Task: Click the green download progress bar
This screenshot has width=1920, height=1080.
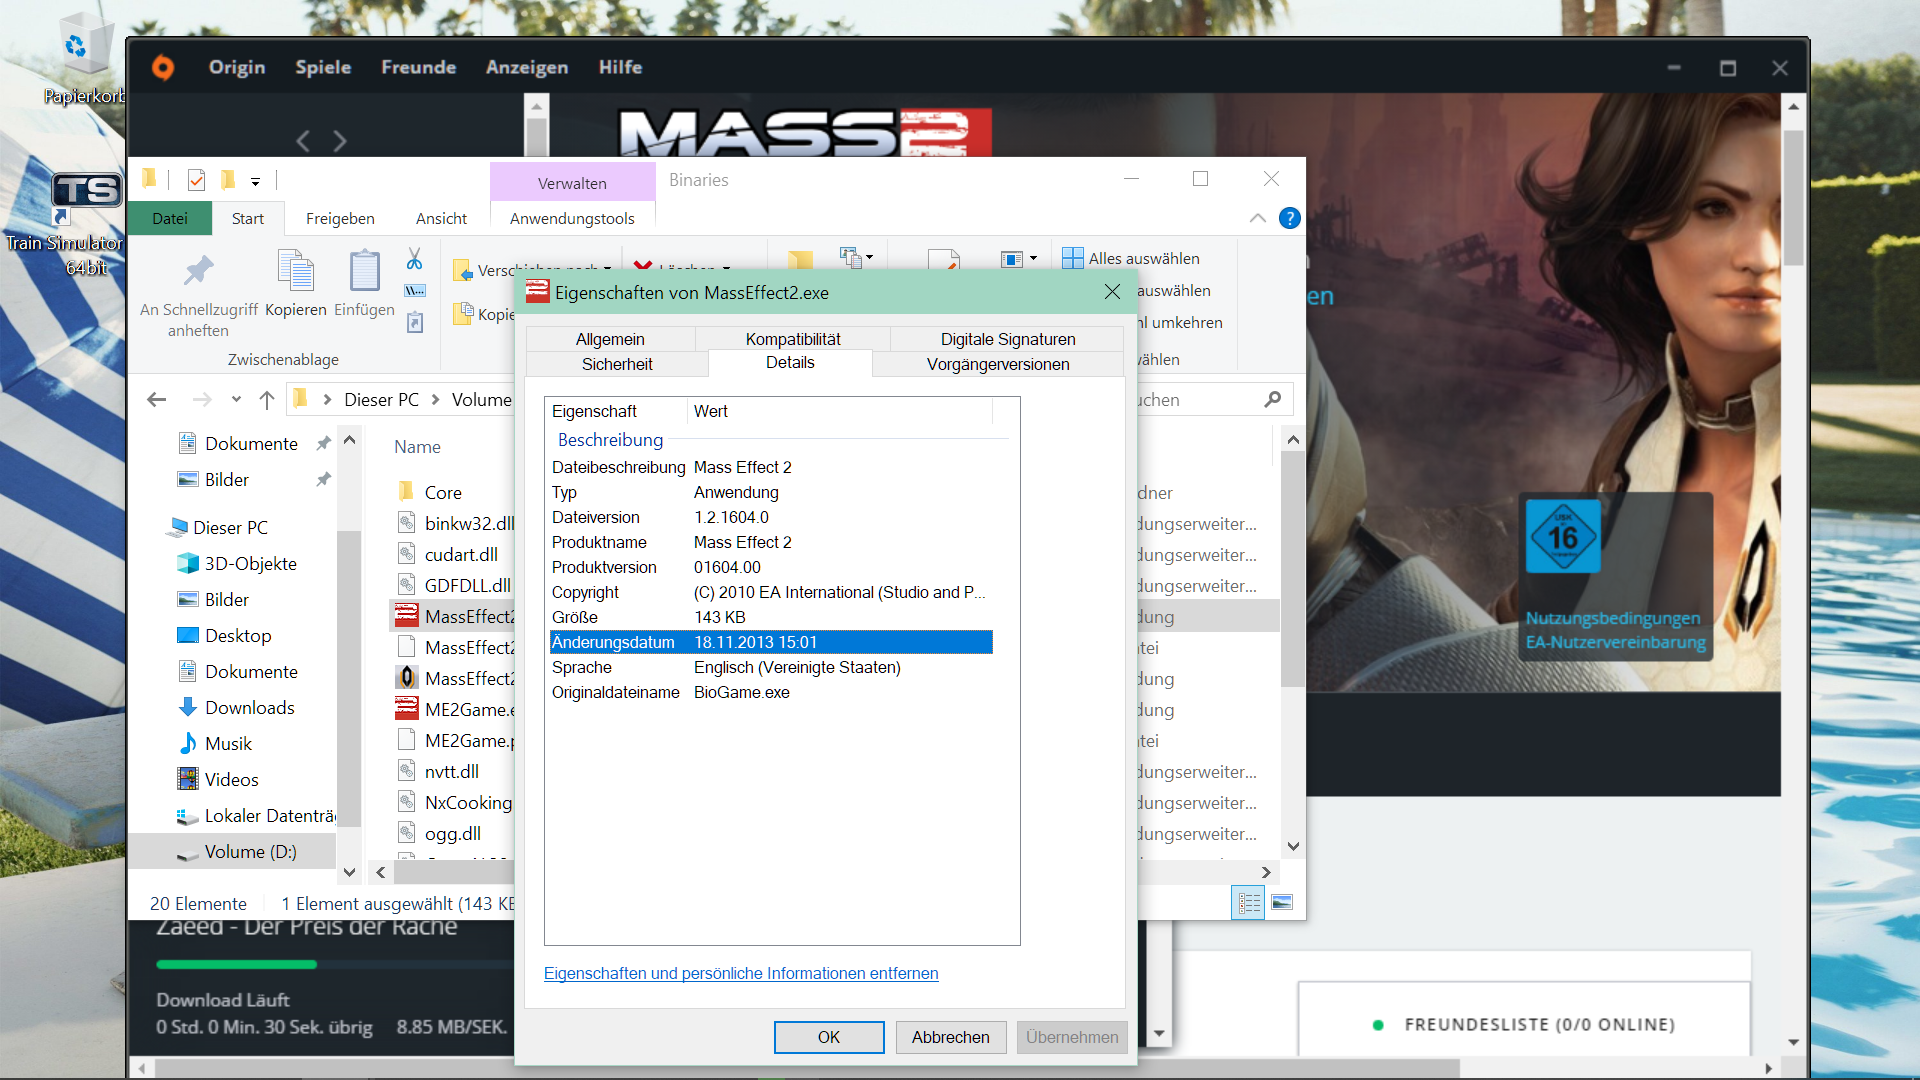Action: (x=236, y=964)
